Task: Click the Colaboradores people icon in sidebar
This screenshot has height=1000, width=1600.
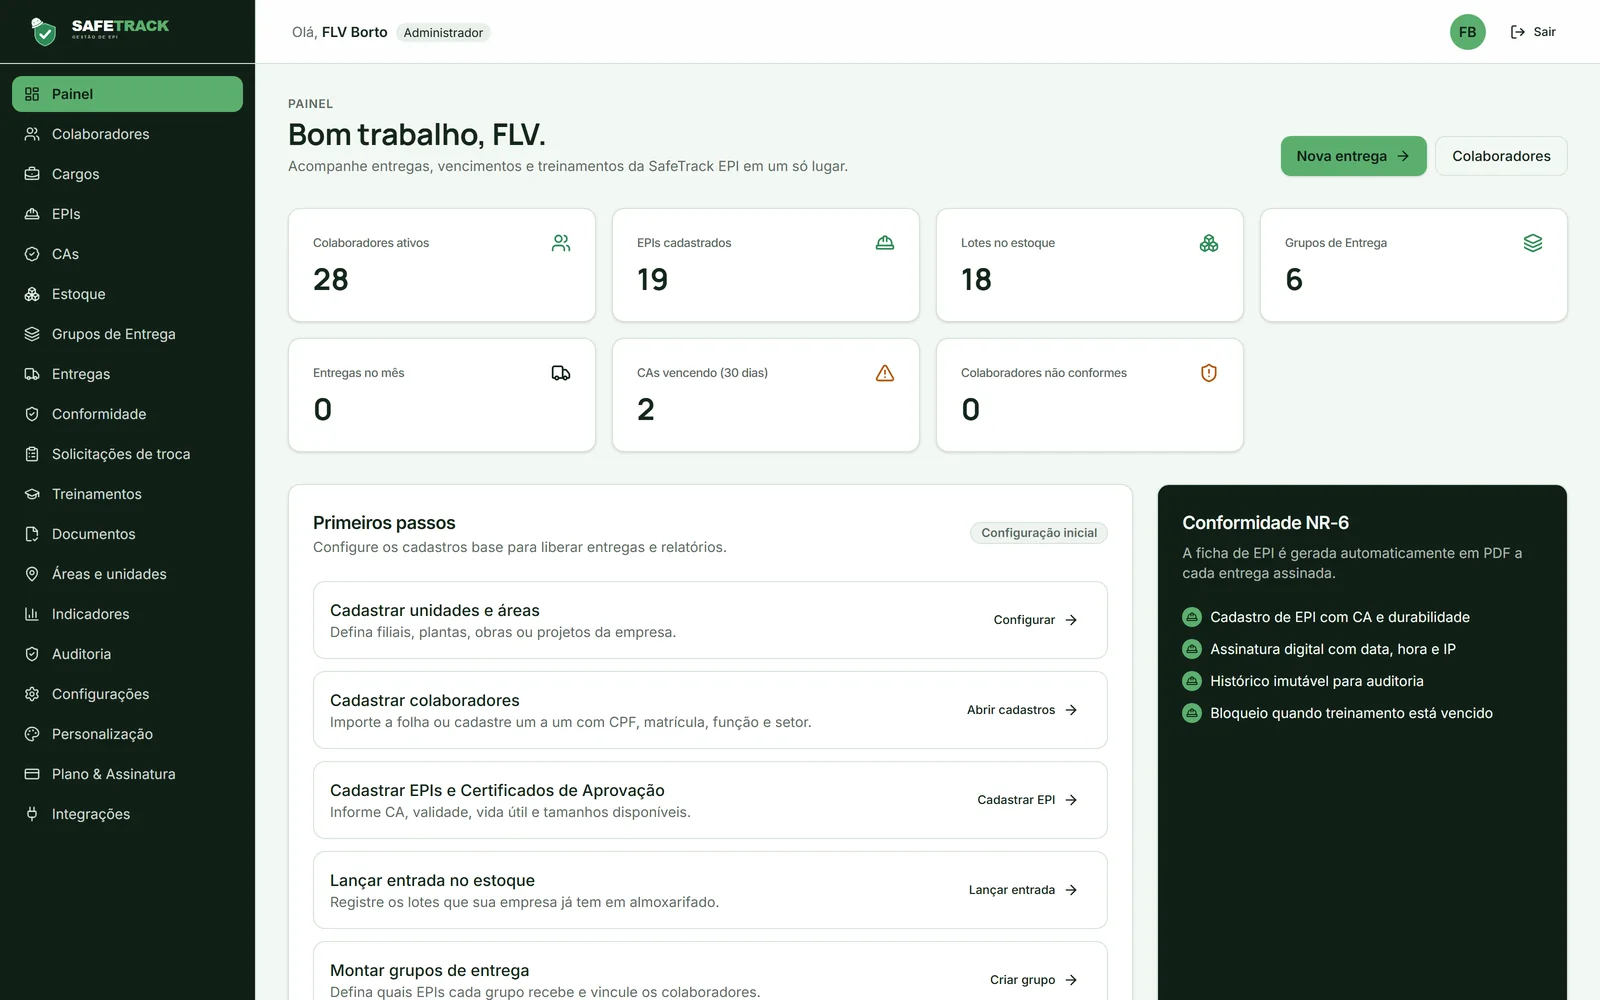Action: pos(32,134)
